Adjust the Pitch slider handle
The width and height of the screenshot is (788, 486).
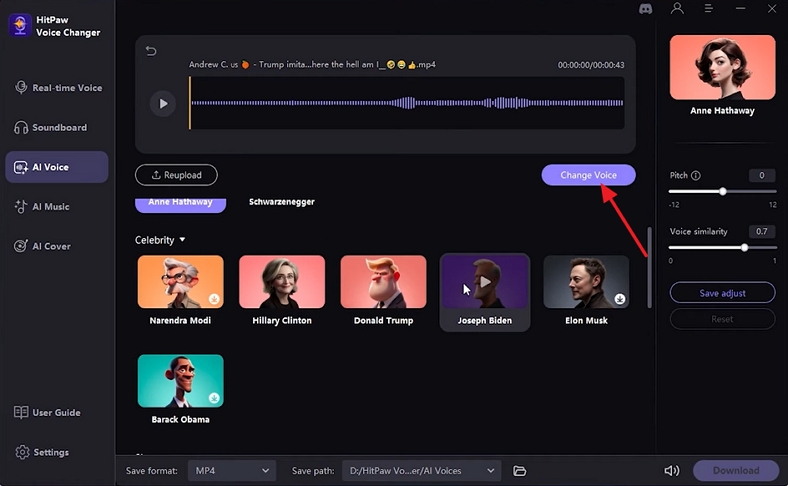pos(723,191)
